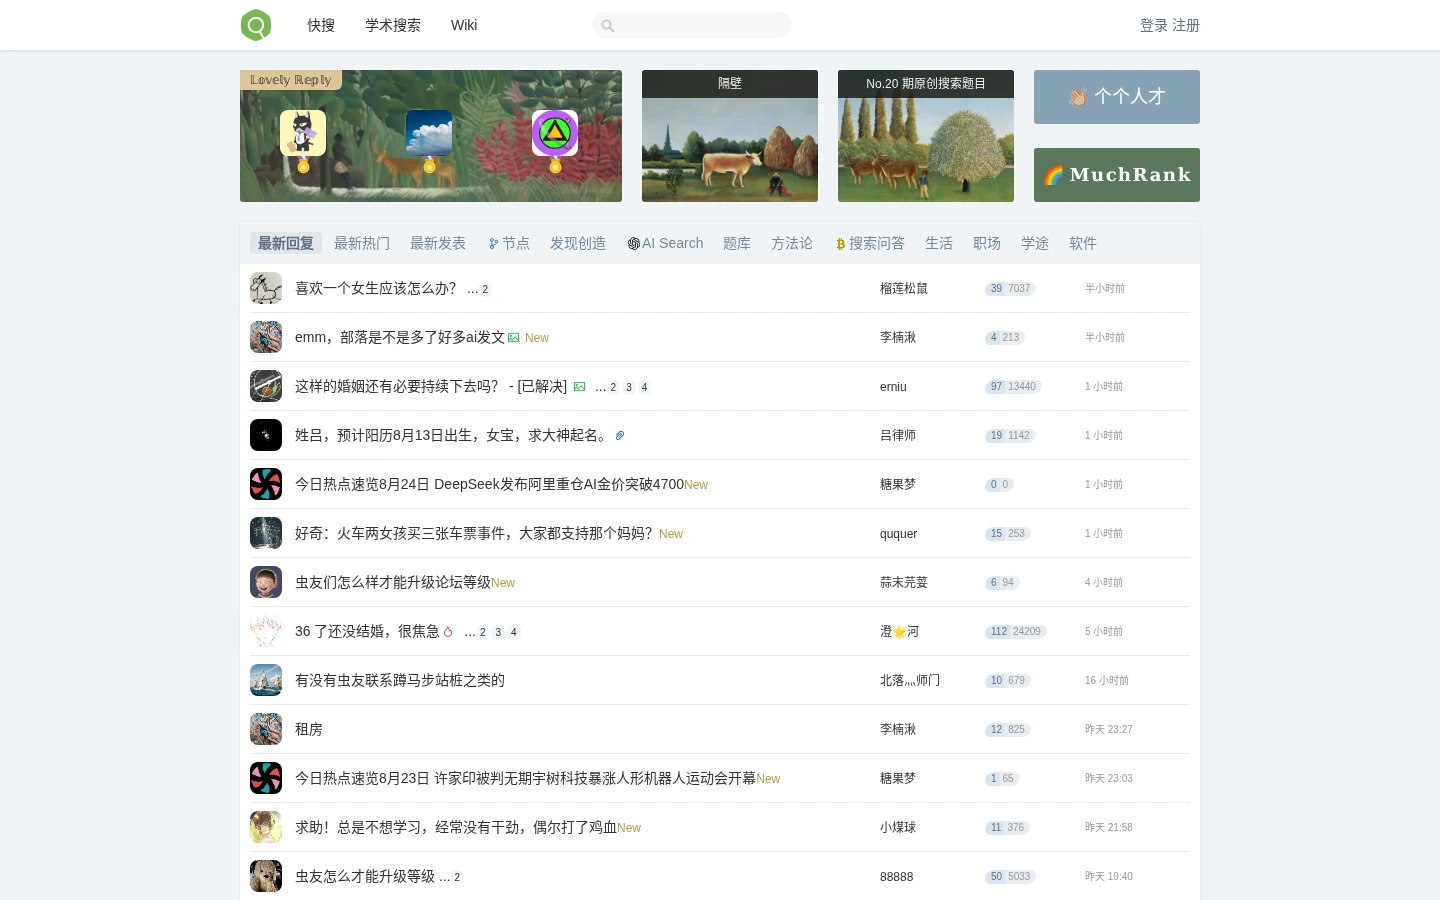Click avatar beside 喜欢一个女生应该怎么办 post

[266, 288]
